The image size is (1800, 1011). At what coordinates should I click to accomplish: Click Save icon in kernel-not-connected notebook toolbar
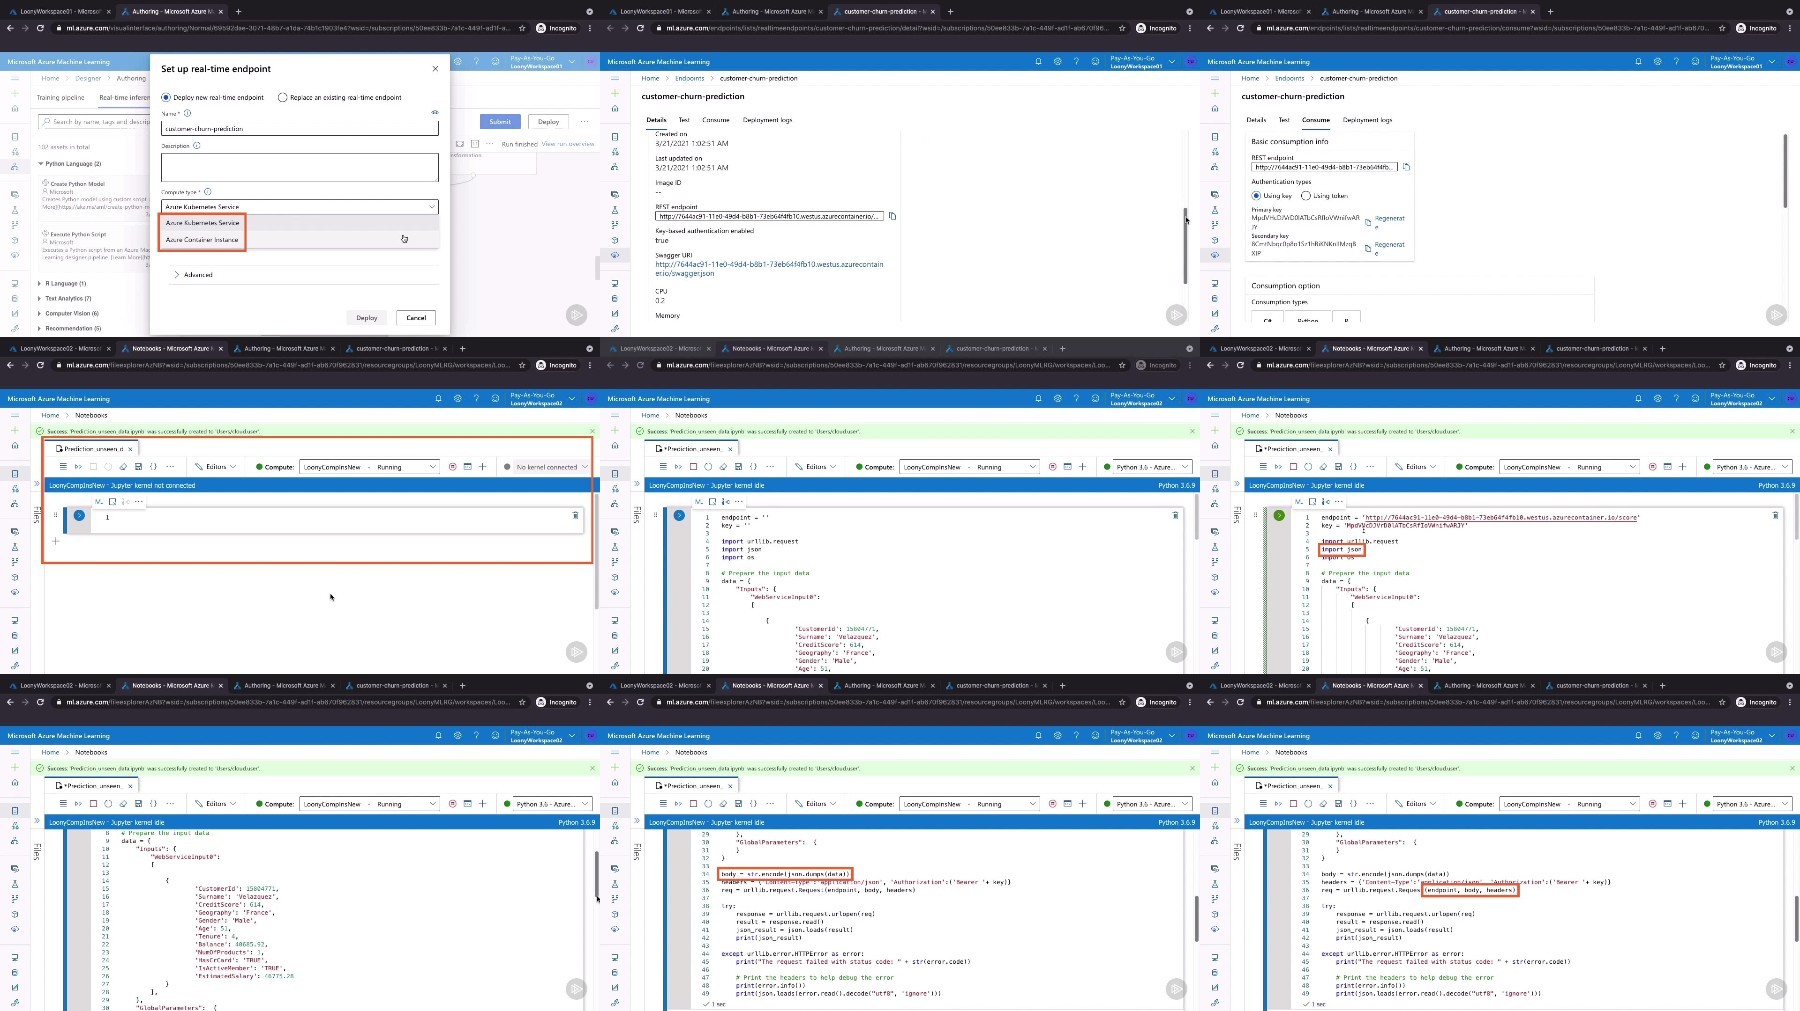click(x=139, y=466)
